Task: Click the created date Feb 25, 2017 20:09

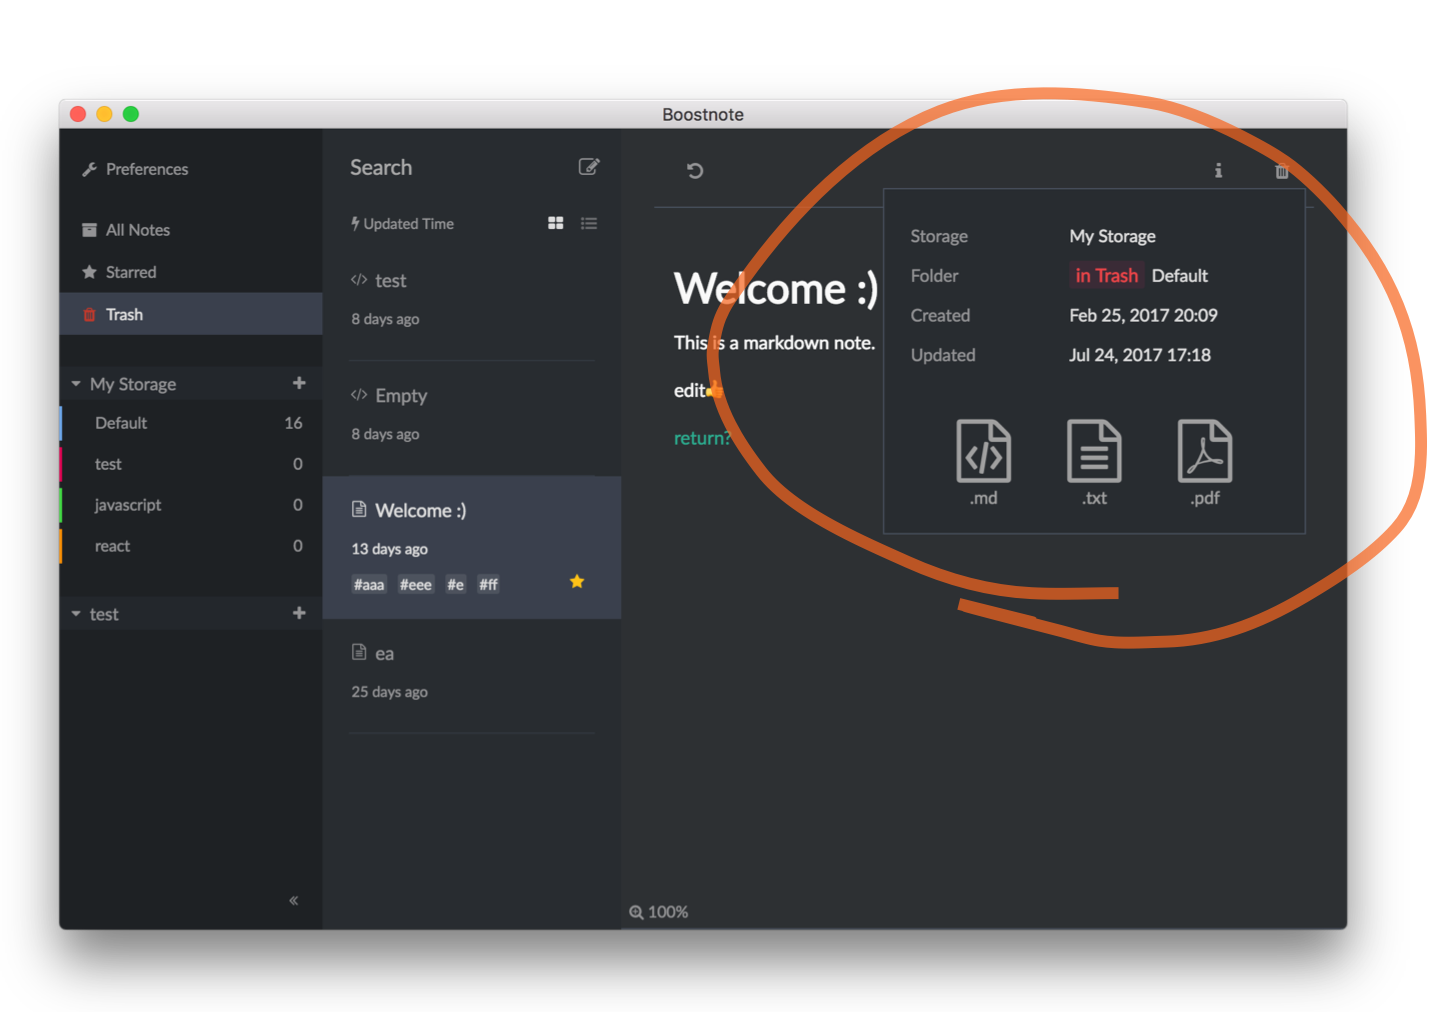Action: coord(1143,316)
